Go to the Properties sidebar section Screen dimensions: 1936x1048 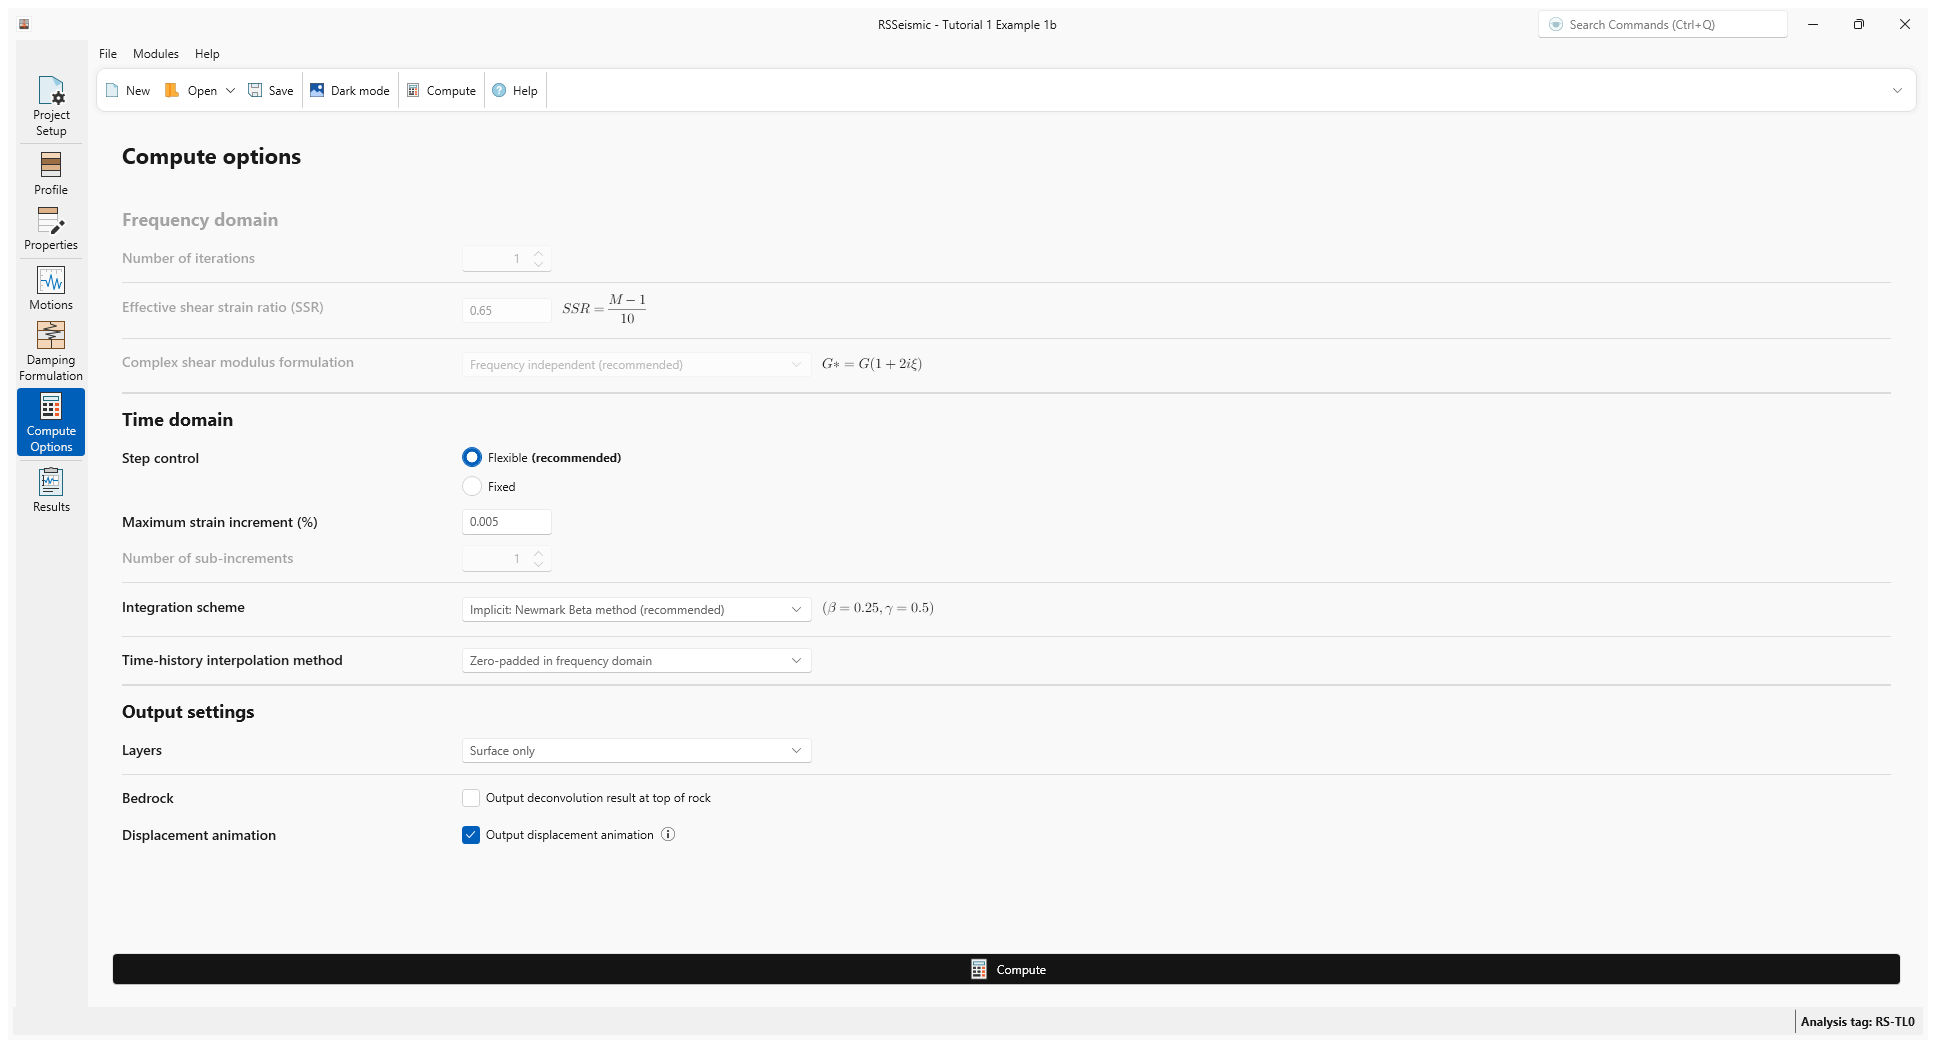pyautogui.click(x=51, y=228)
